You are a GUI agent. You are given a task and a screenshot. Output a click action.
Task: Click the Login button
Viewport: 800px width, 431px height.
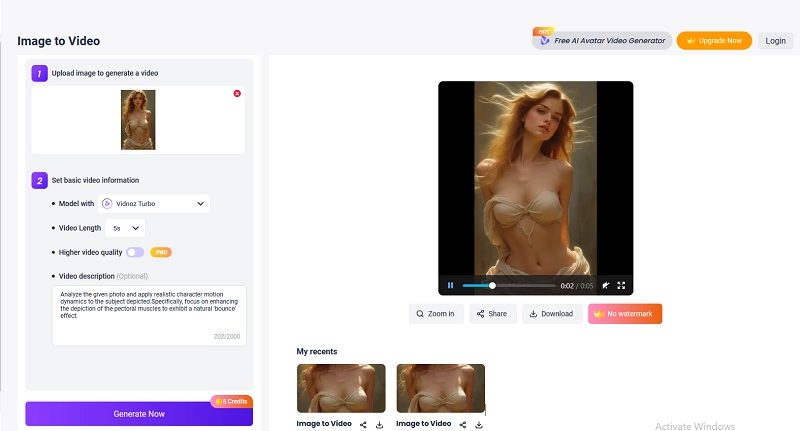click(x=776, y=41)
